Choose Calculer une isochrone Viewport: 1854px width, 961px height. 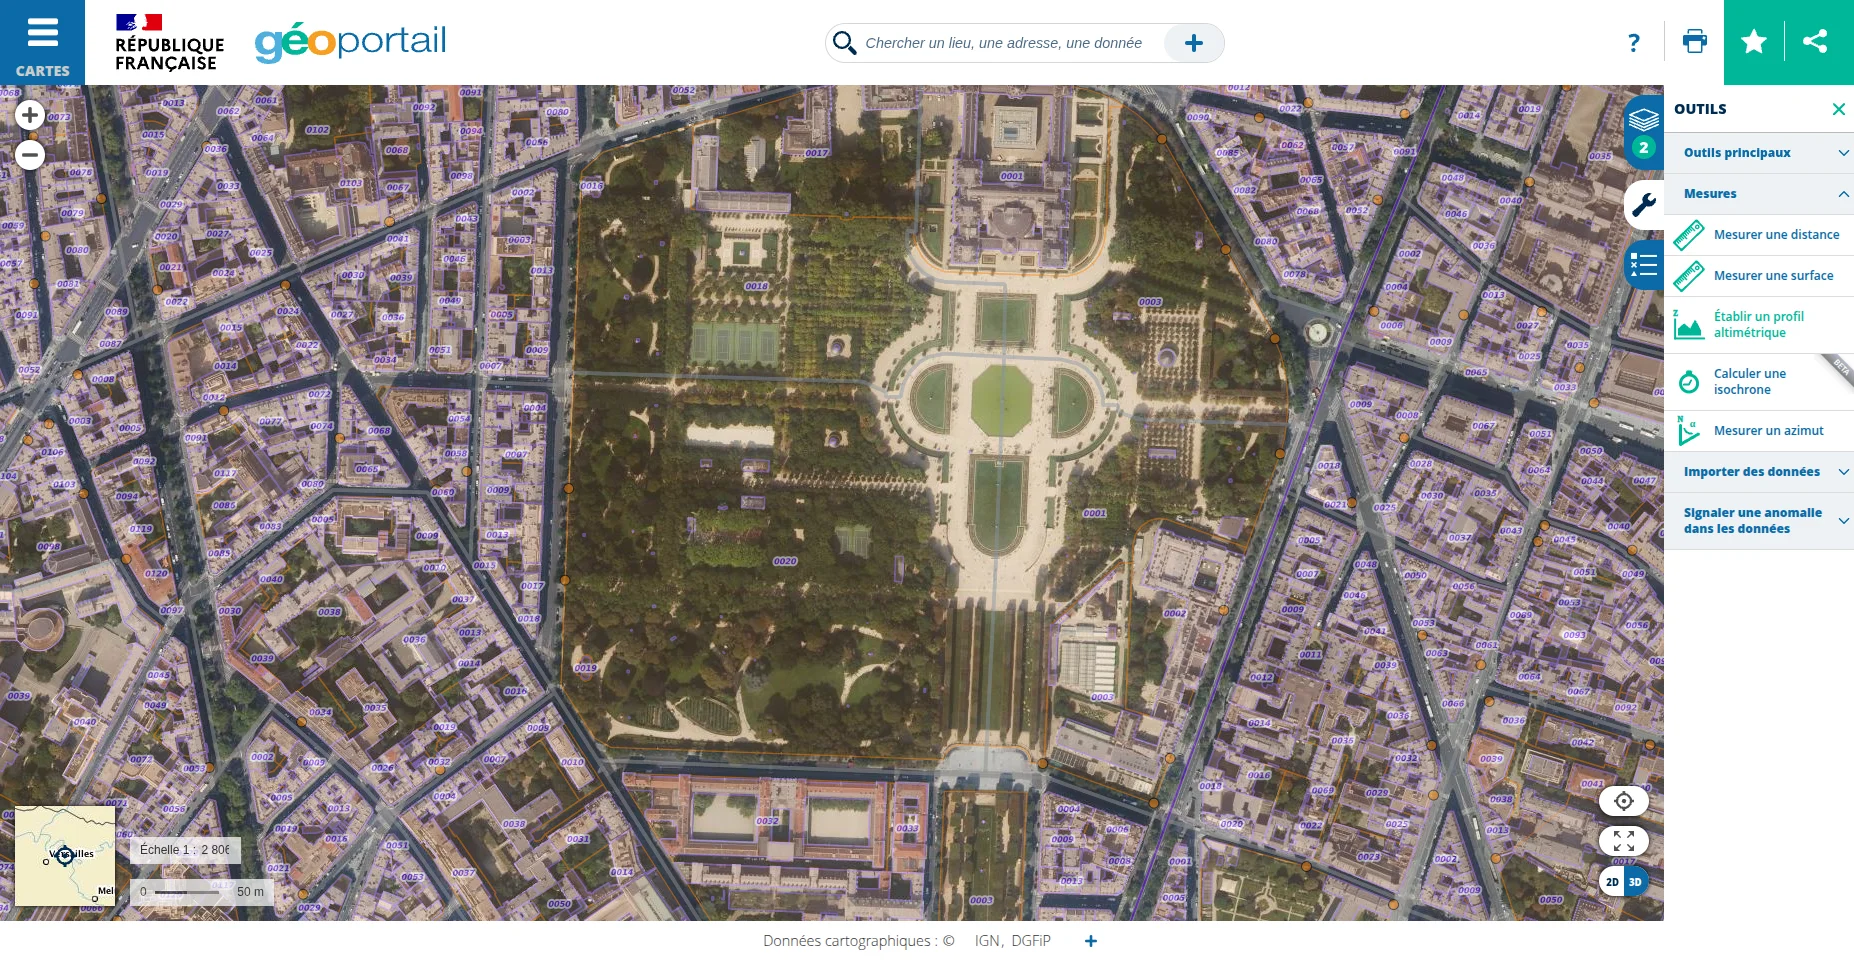tap(1749, 382)
